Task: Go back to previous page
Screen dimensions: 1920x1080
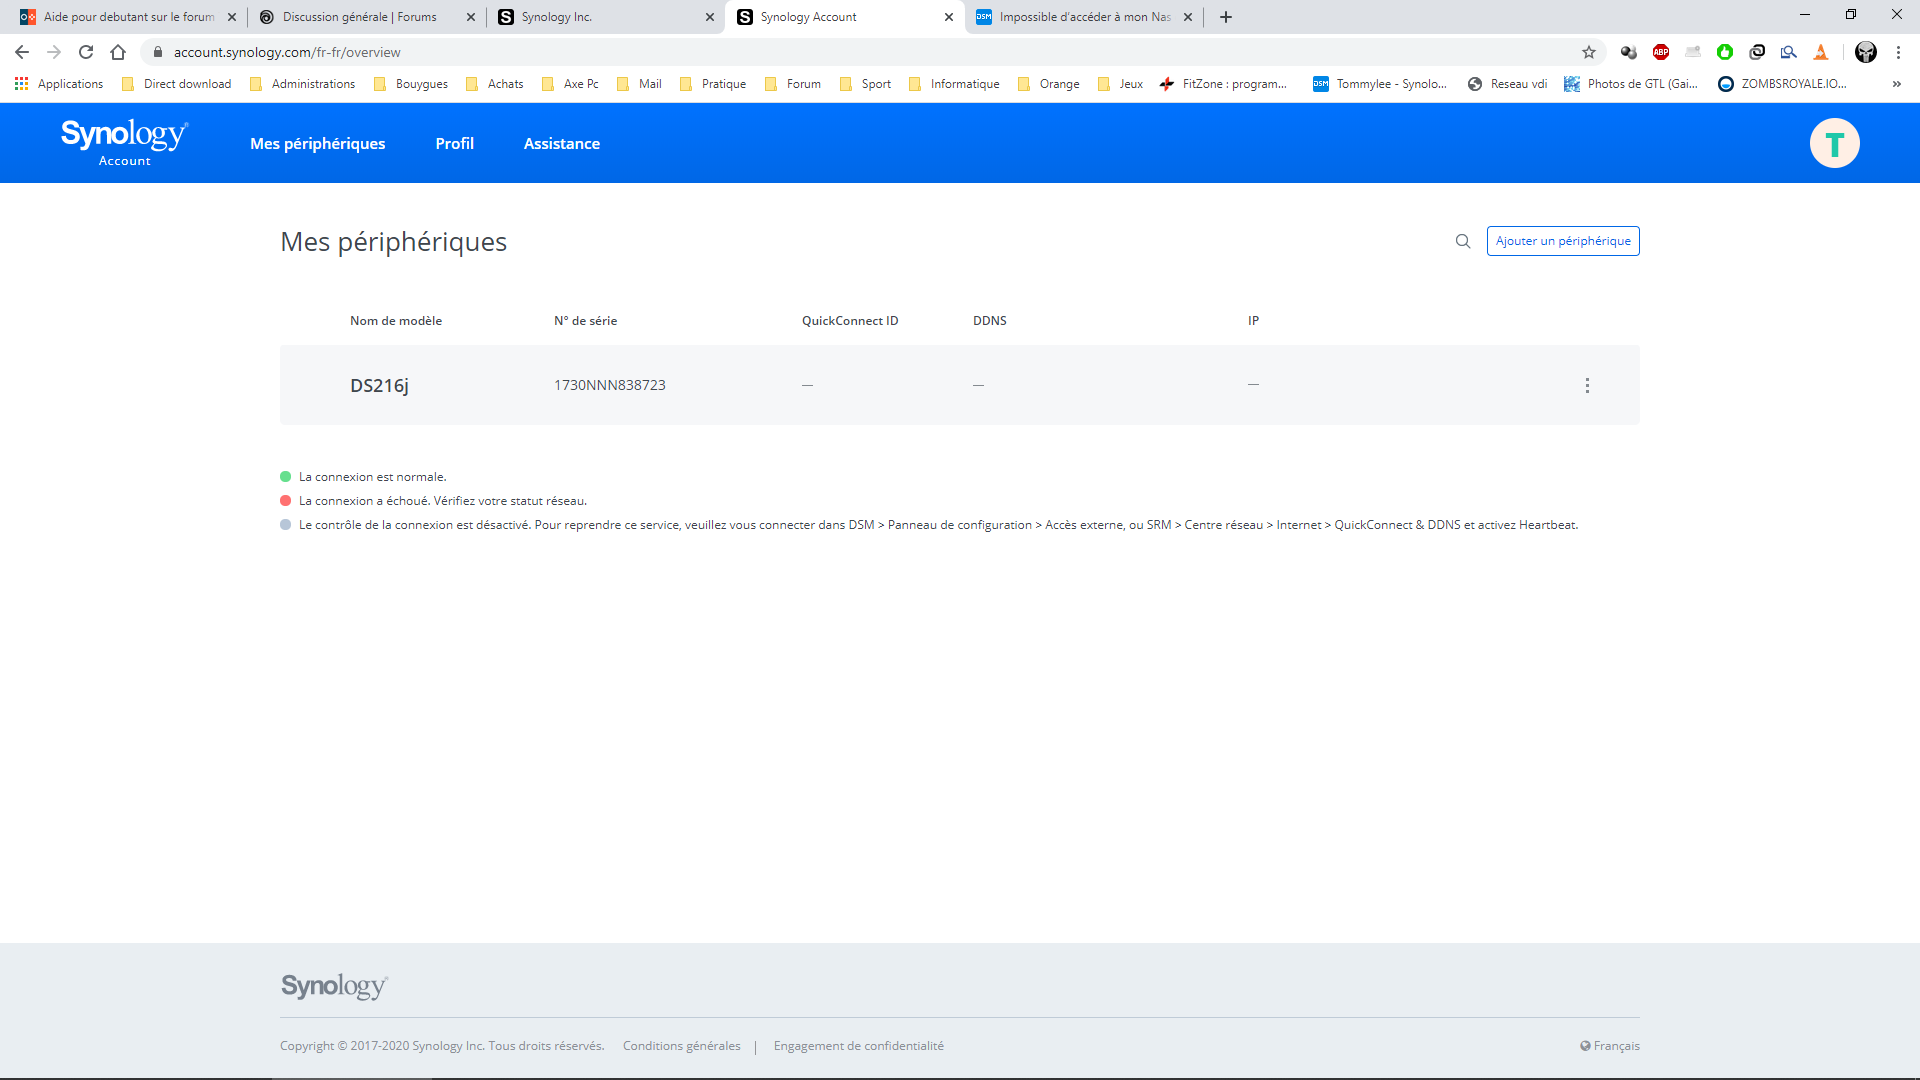Action: coord(22,52)
